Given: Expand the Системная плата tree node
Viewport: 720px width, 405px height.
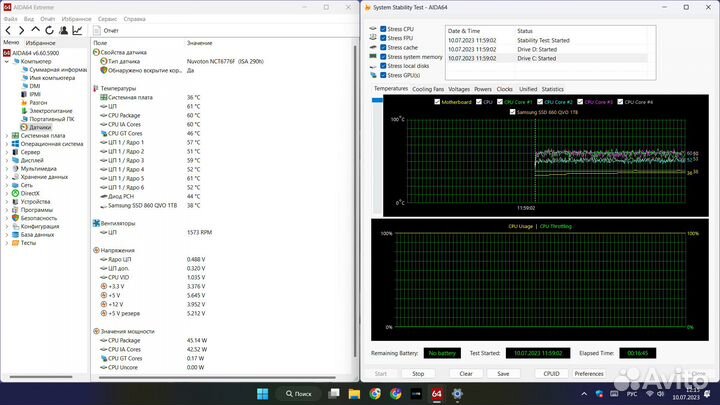Looking at the screenshot, I should click(7, 136).
